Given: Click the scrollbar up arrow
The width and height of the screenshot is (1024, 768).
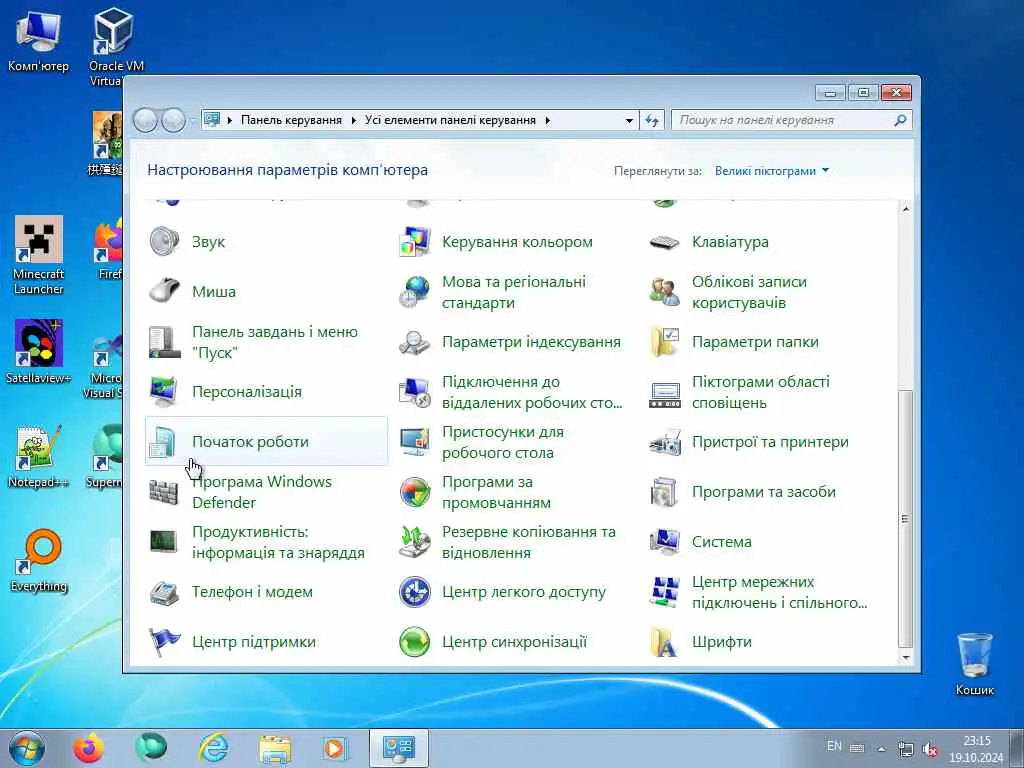Looking at the screenshot, I should 905,209.
